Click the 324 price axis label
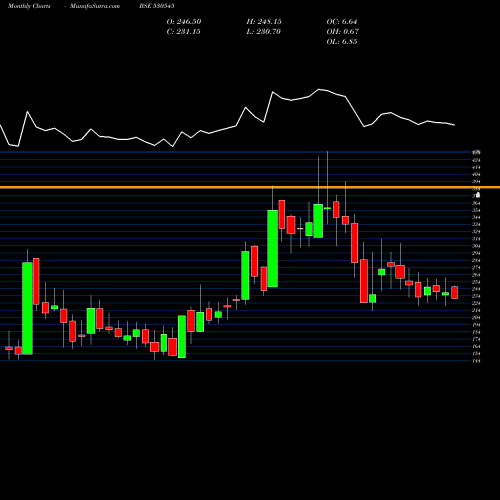 point(476,232)
